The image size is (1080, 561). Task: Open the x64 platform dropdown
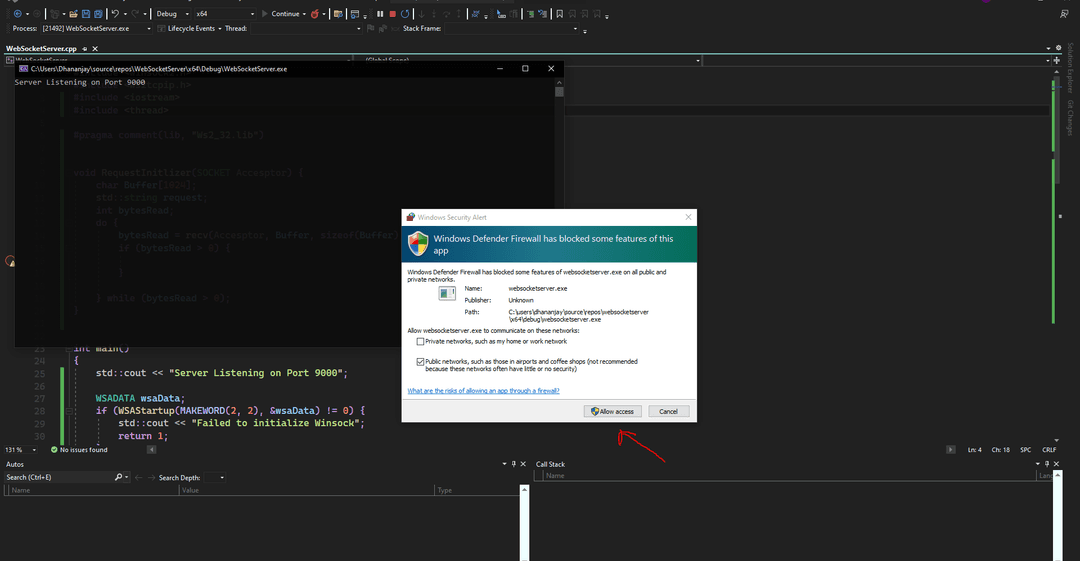(x=225, y=14)
